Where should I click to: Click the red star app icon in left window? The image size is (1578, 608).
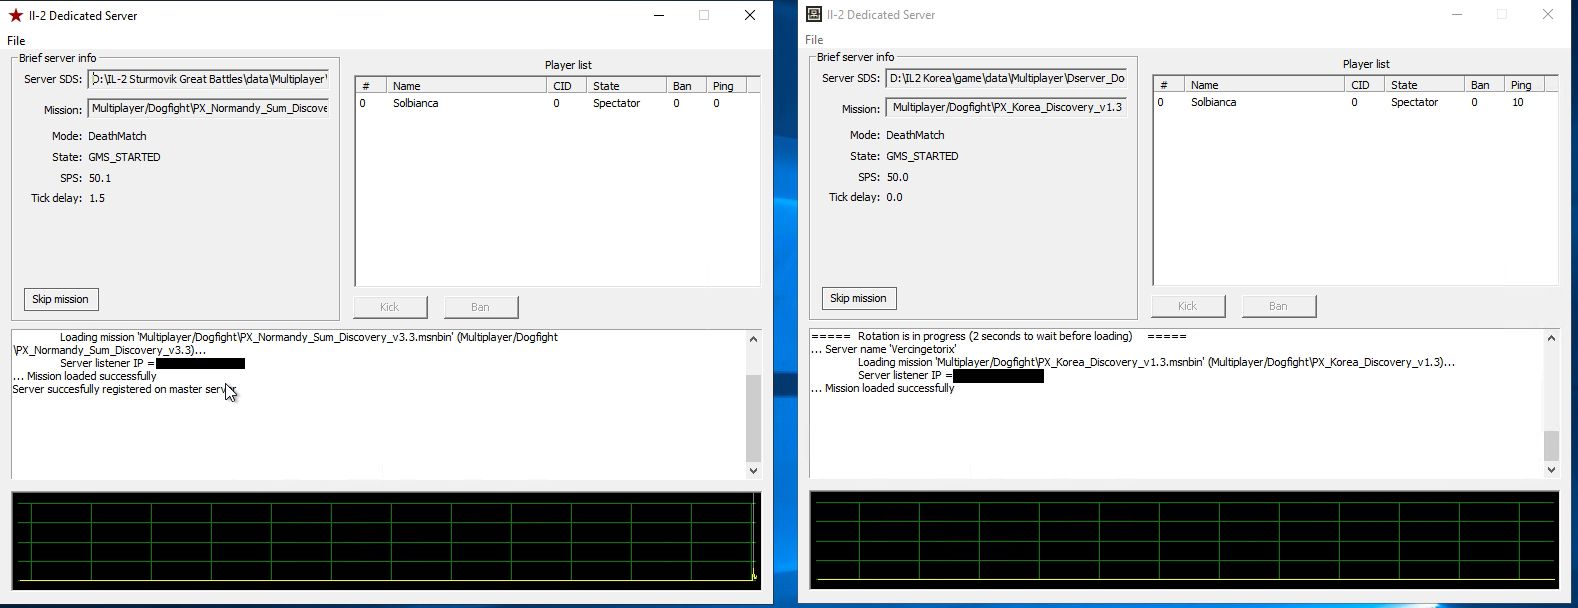coord(15,15)
